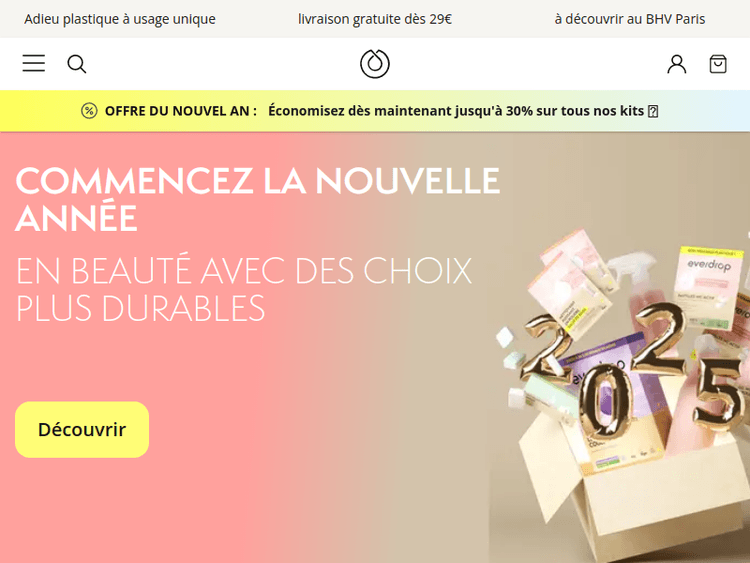This screenshot has height=563, width=750.
Task: Open the user account icon
Action: [x=676, y=64]
